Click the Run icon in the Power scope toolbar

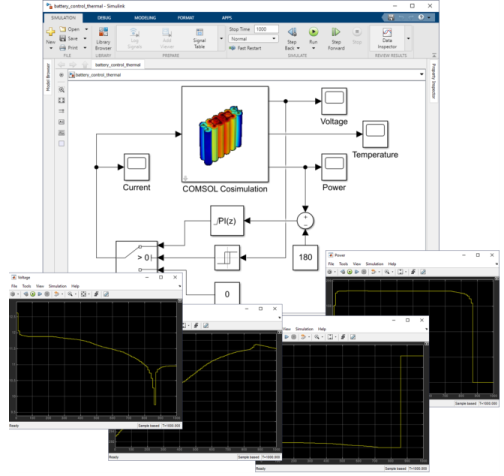pos(349,272)
